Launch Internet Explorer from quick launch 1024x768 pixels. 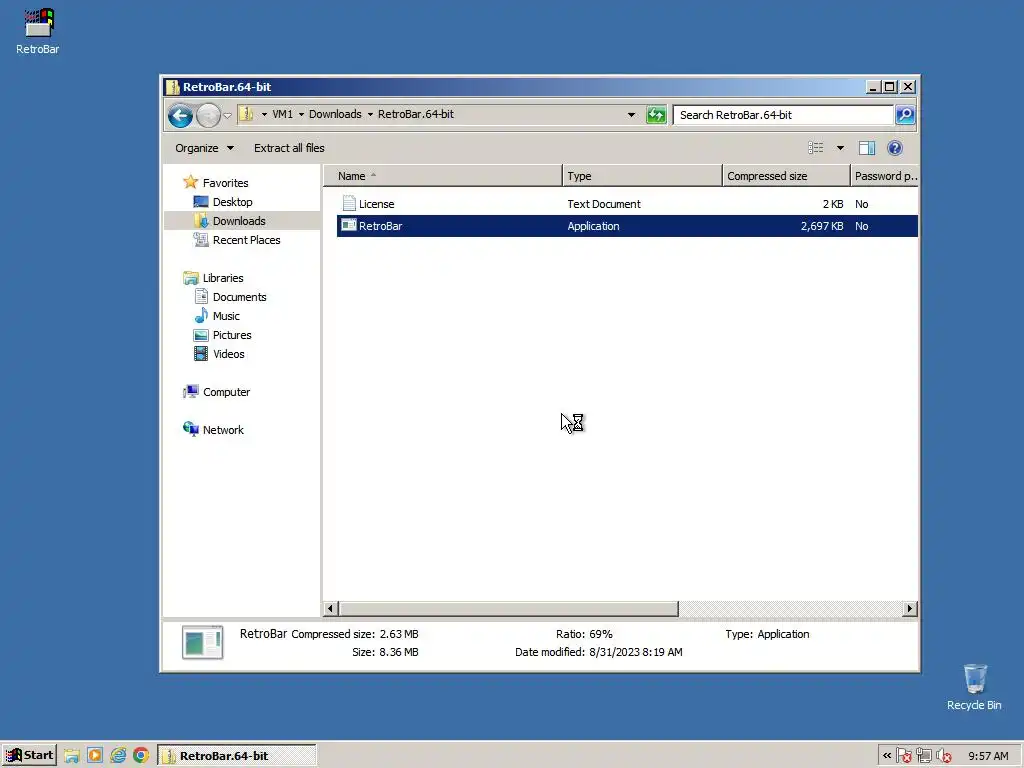[x=118, y=756]
